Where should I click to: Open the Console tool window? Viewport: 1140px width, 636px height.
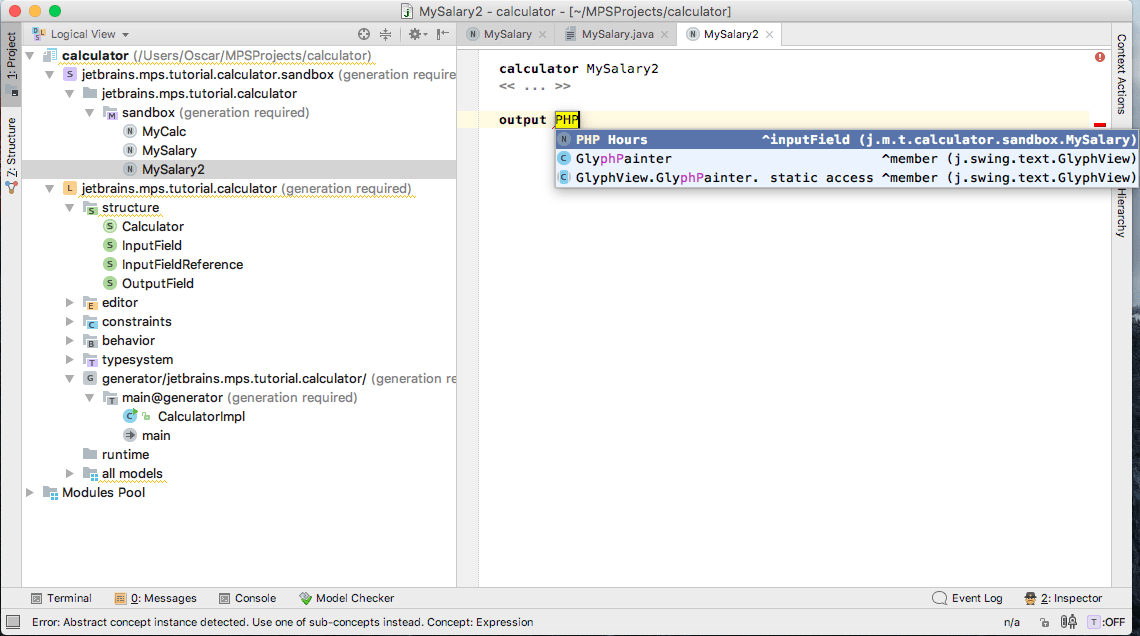247,598
